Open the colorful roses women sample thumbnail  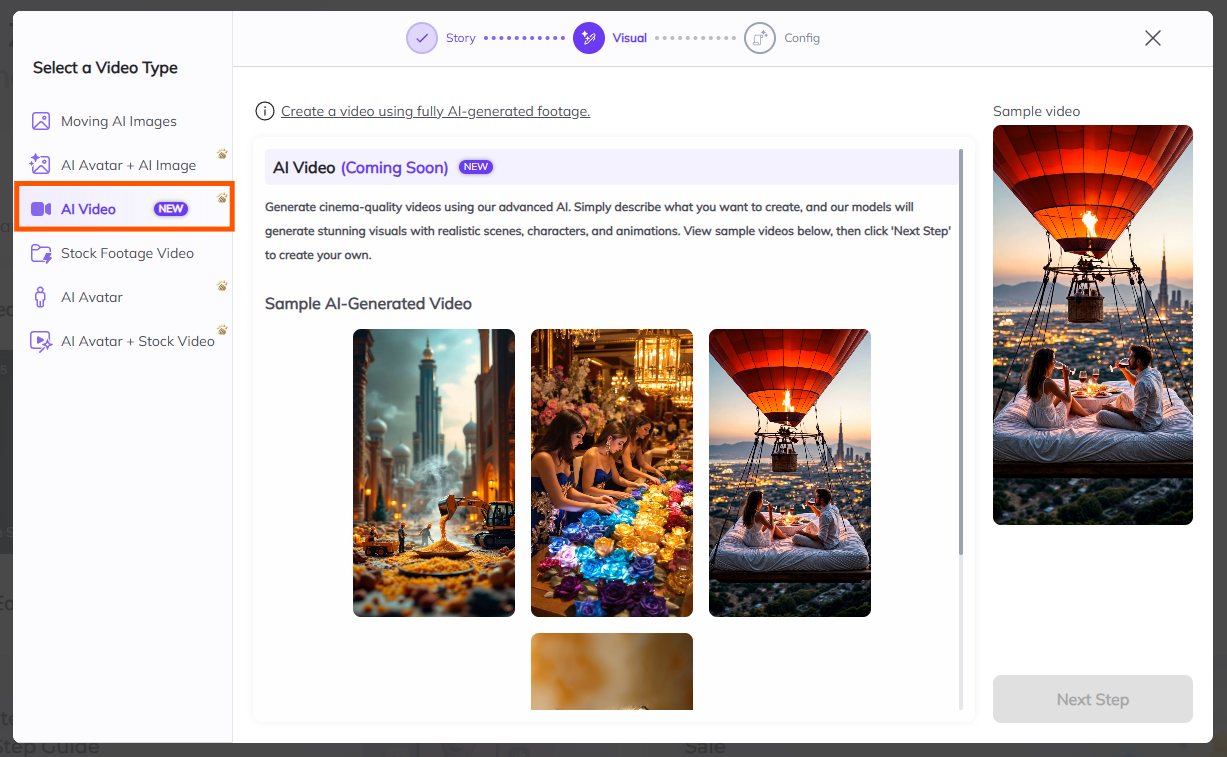pos(612,473)
